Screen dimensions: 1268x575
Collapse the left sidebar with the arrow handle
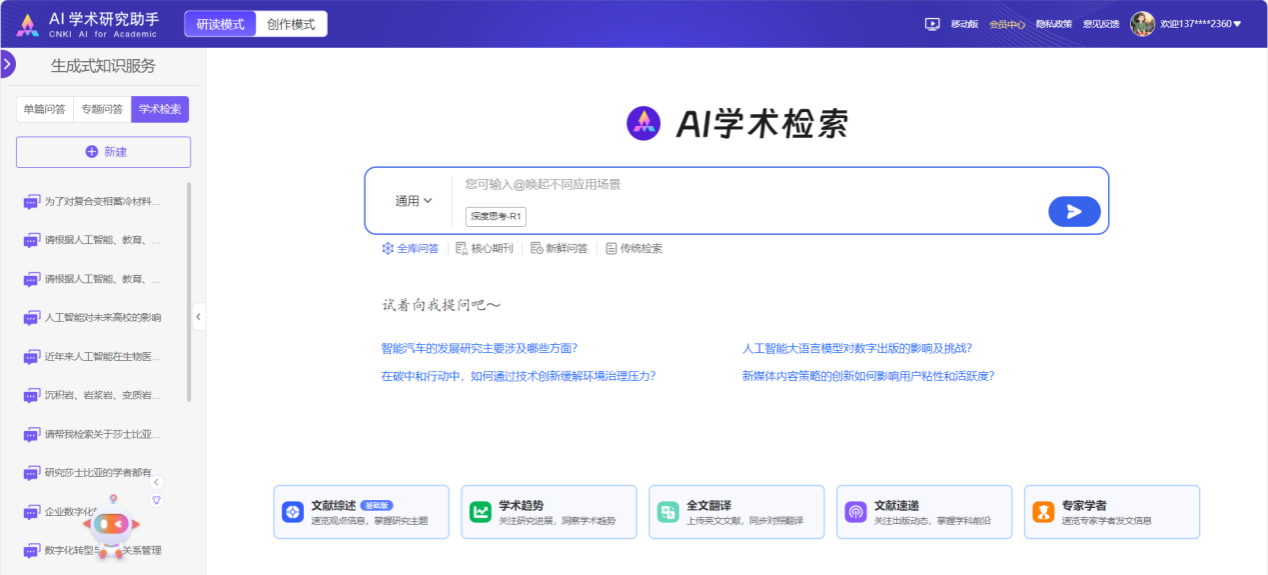(x=198, y=316)
